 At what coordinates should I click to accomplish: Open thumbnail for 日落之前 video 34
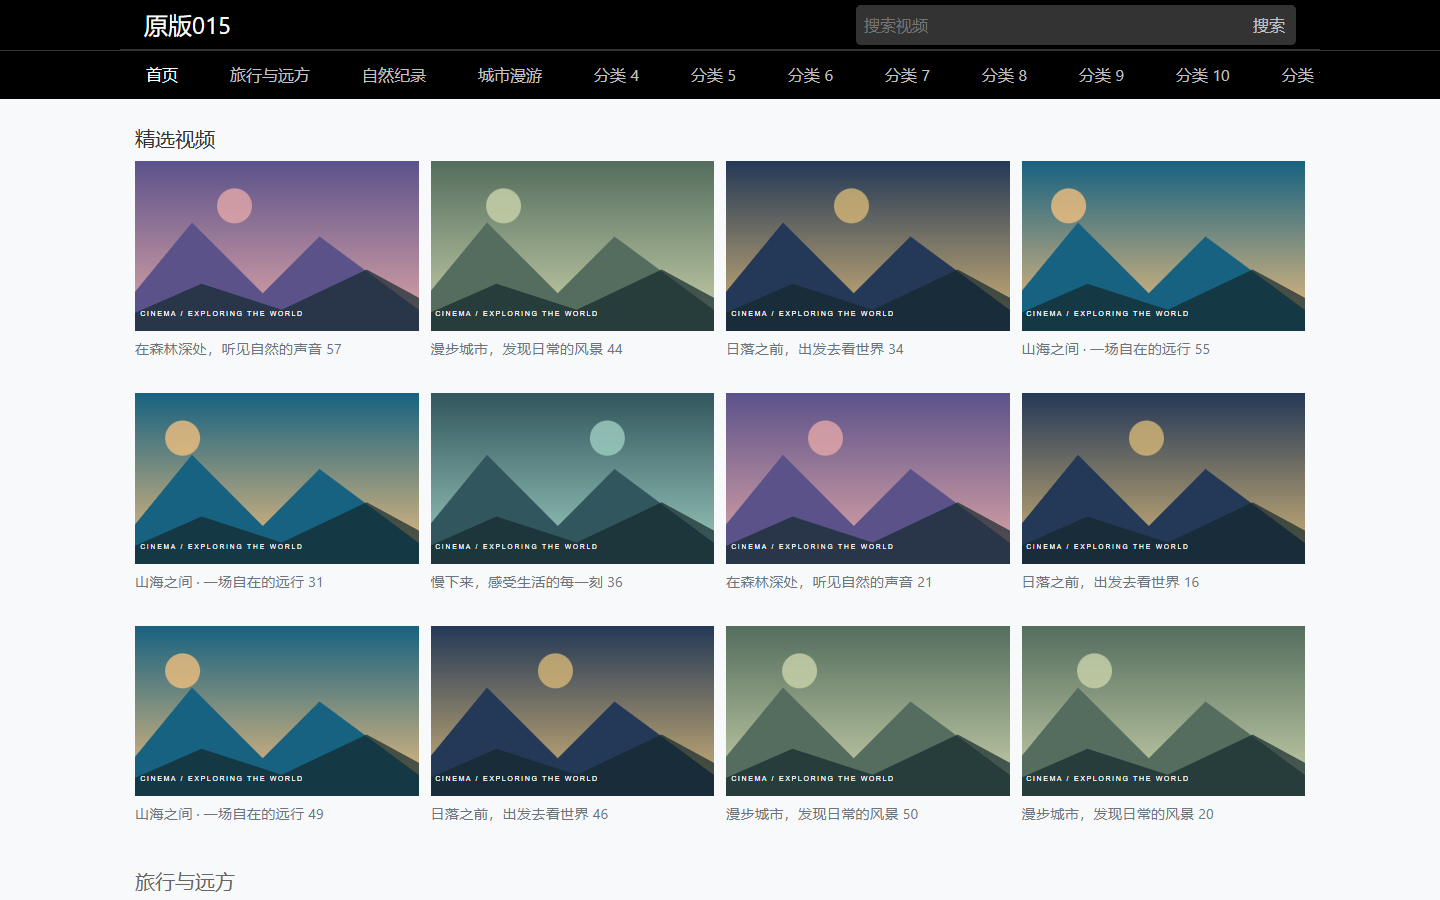[x=868, y=246]
